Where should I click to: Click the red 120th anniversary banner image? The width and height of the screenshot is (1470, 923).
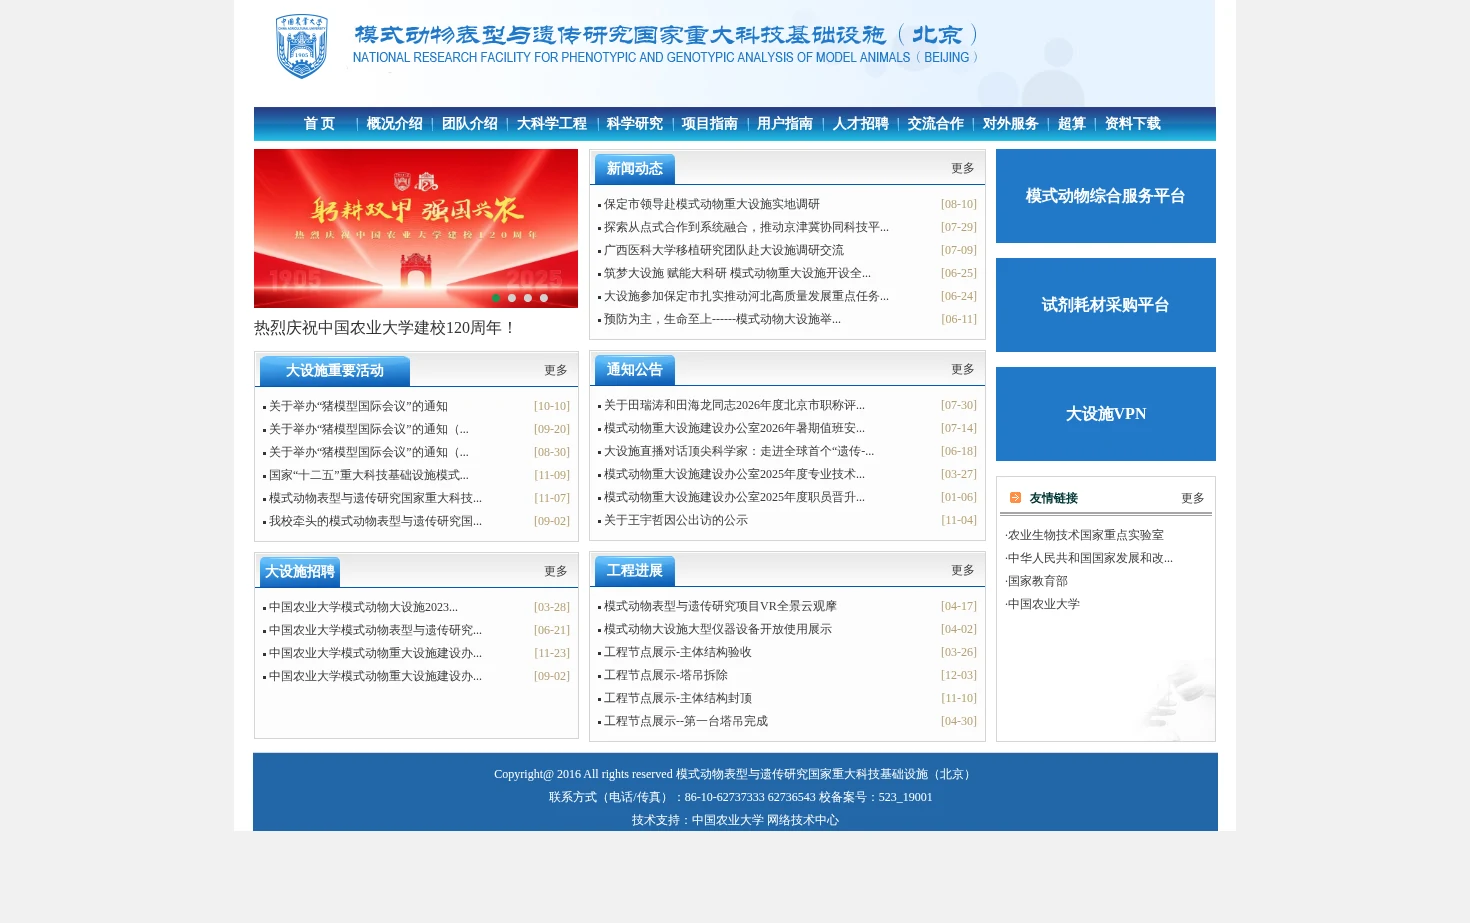tap(416, 228)
